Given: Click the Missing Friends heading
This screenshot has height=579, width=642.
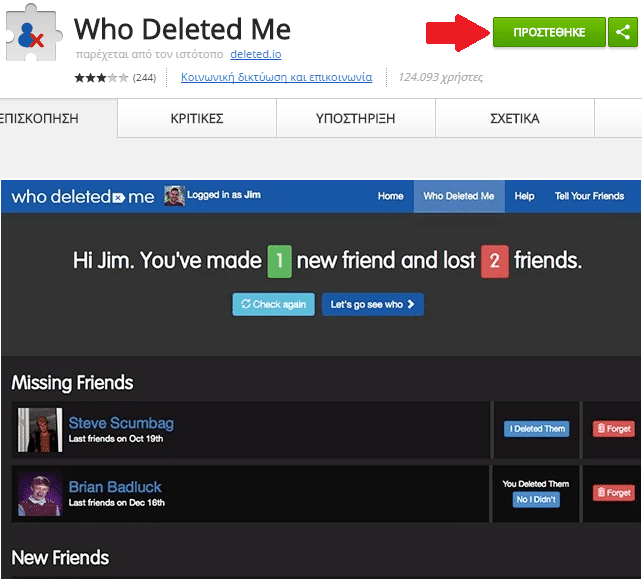Looking at the screenshot, I should coord(72,383).
